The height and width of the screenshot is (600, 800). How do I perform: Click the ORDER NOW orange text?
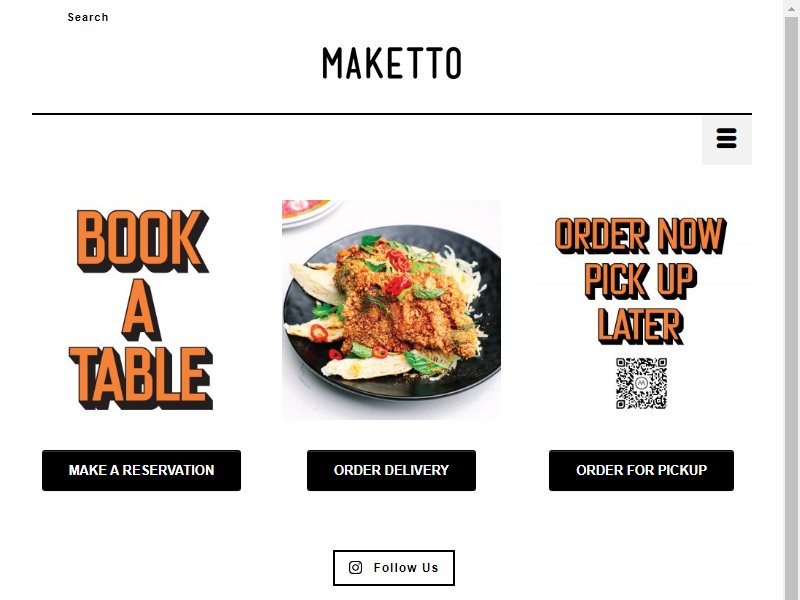pyautogui.click(x=641, y=236)
